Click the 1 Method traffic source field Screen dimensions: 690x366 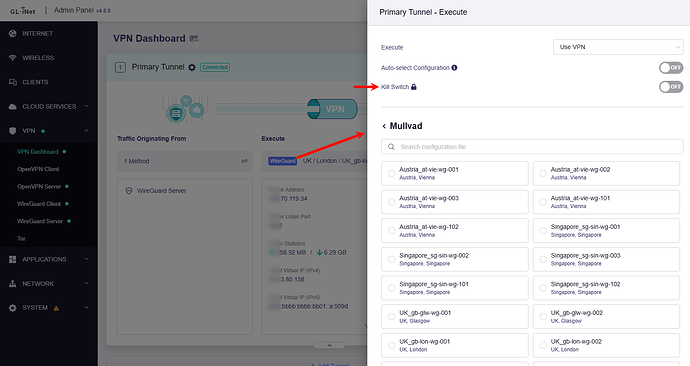coord(185,161)
